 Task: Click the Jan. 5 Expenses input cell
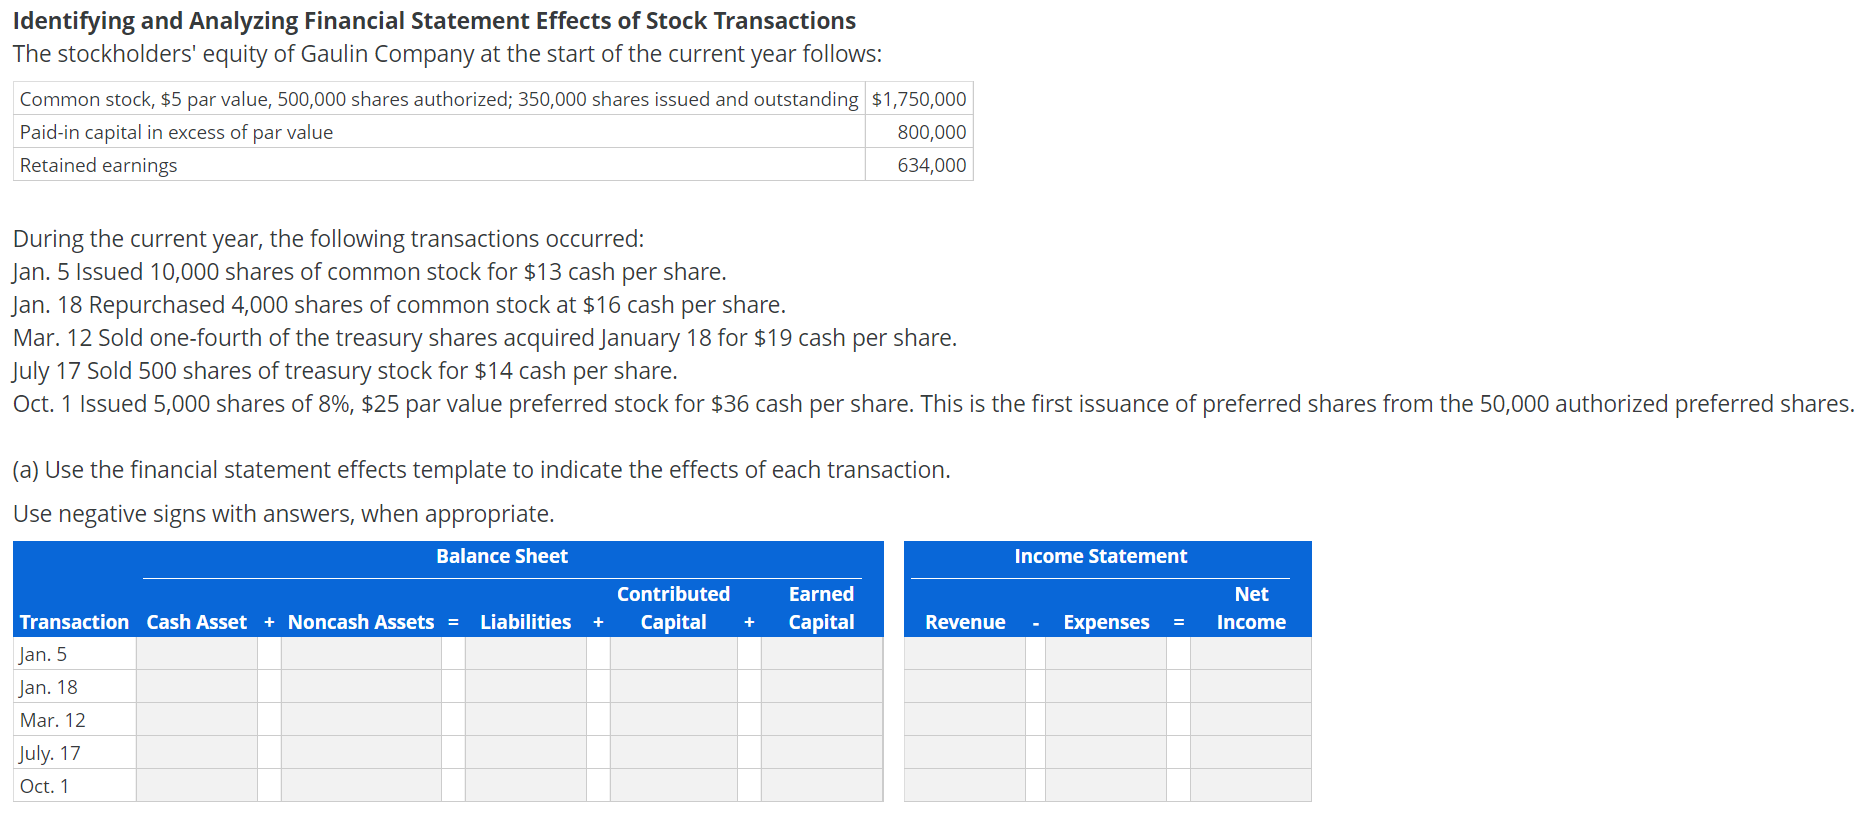pyautogui.click(x=1106, y=654)
